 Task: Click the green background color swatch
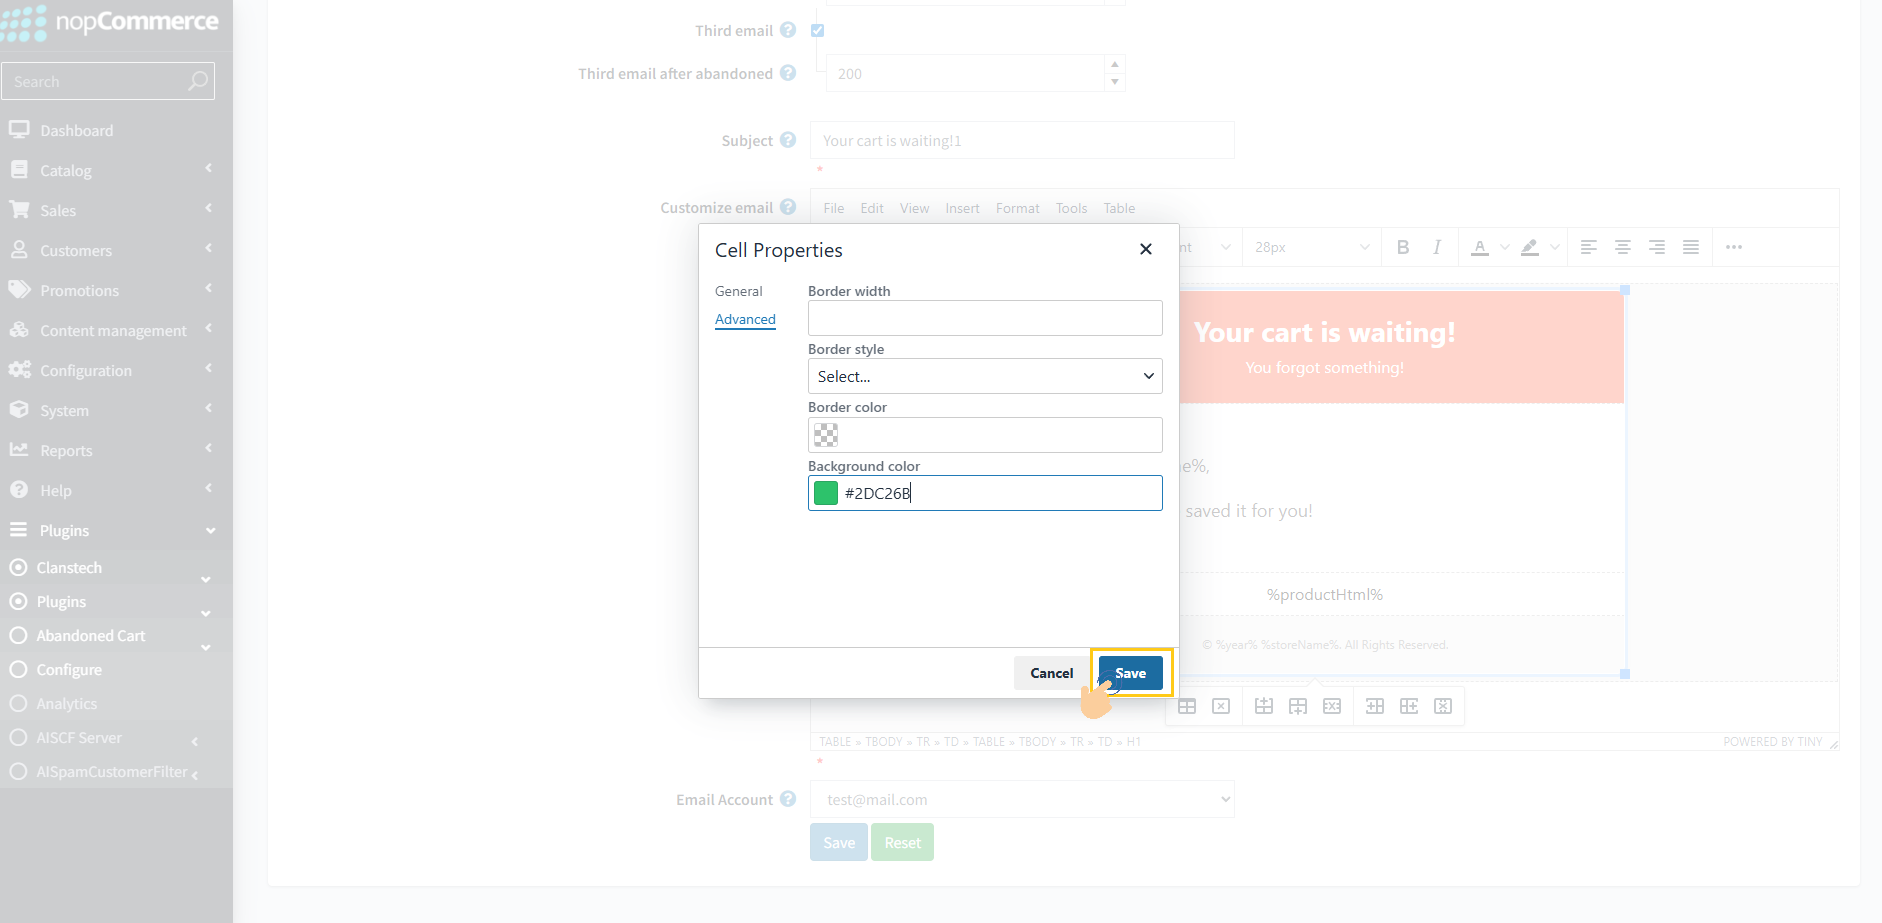pyautogui.click(x=826, y=493)
